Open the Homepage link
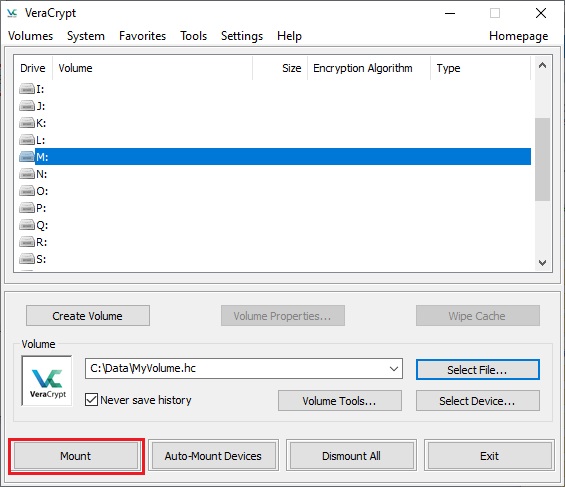 (x=519, y=36)
